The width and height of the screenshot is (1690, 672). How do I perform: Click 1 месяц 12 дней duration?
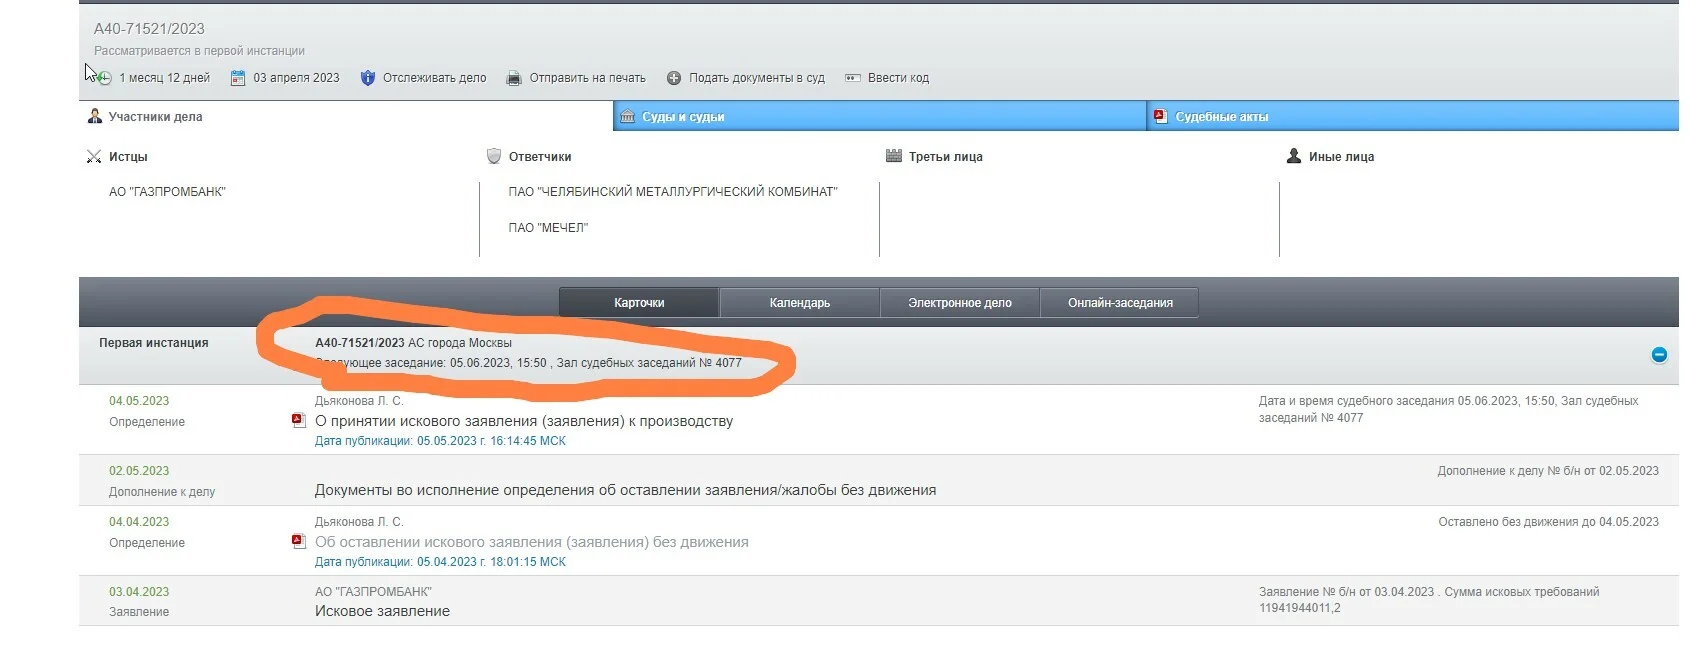[164, 78]
